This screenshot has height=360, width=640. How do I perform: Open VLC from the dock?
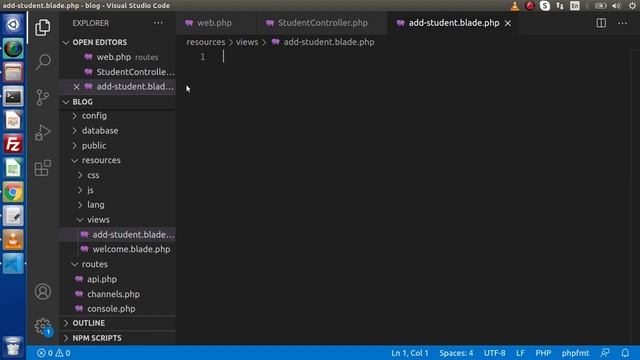point(13,240)
